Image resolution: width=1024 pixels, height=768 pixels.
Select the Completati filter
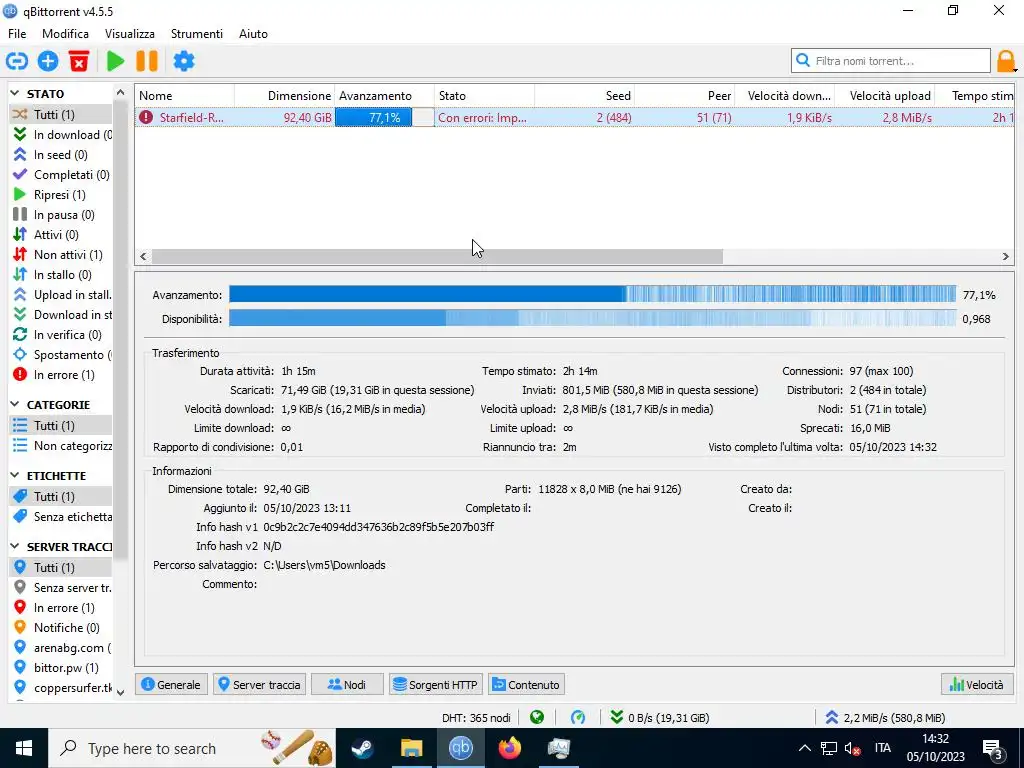62,175
